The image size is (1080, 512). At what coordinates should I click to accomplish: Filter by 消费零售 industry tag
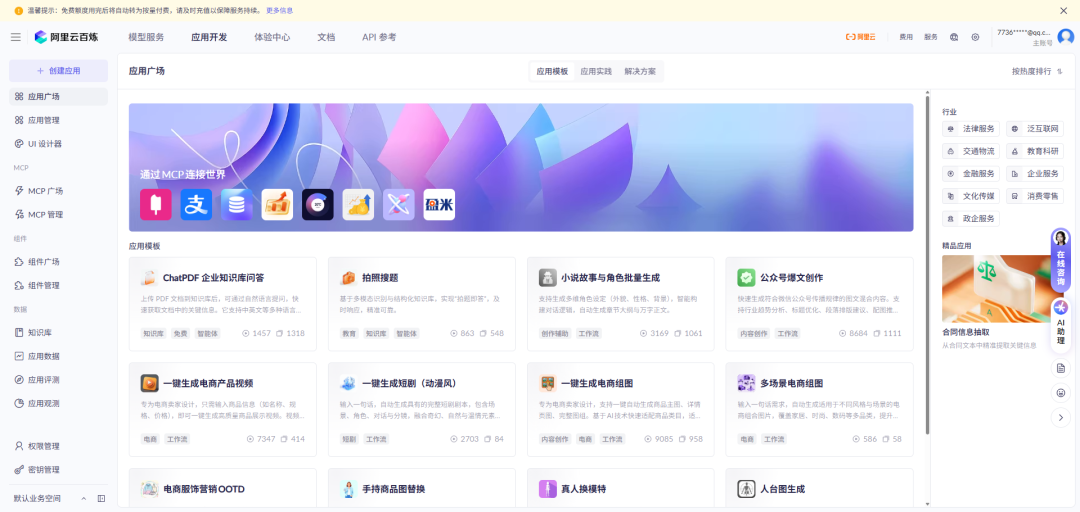point(1035,196)
